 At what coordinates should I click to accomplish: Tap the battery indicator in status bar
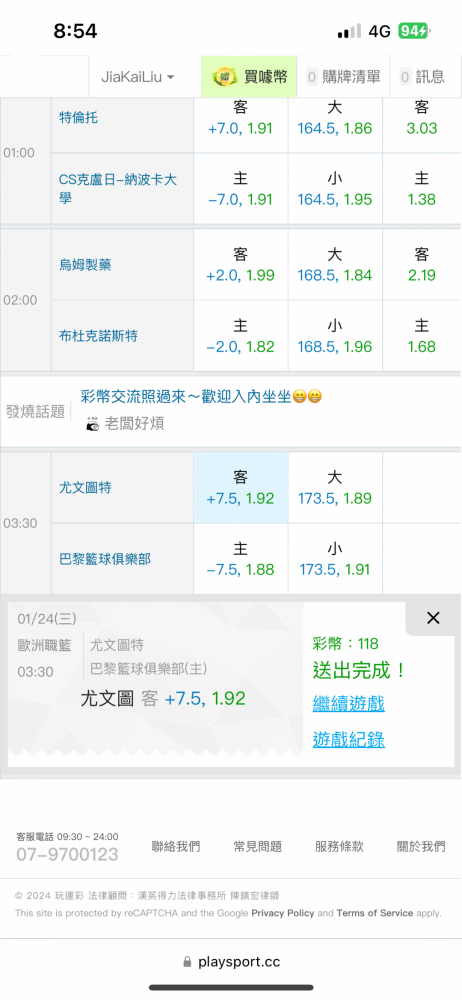tap(414, 31)
